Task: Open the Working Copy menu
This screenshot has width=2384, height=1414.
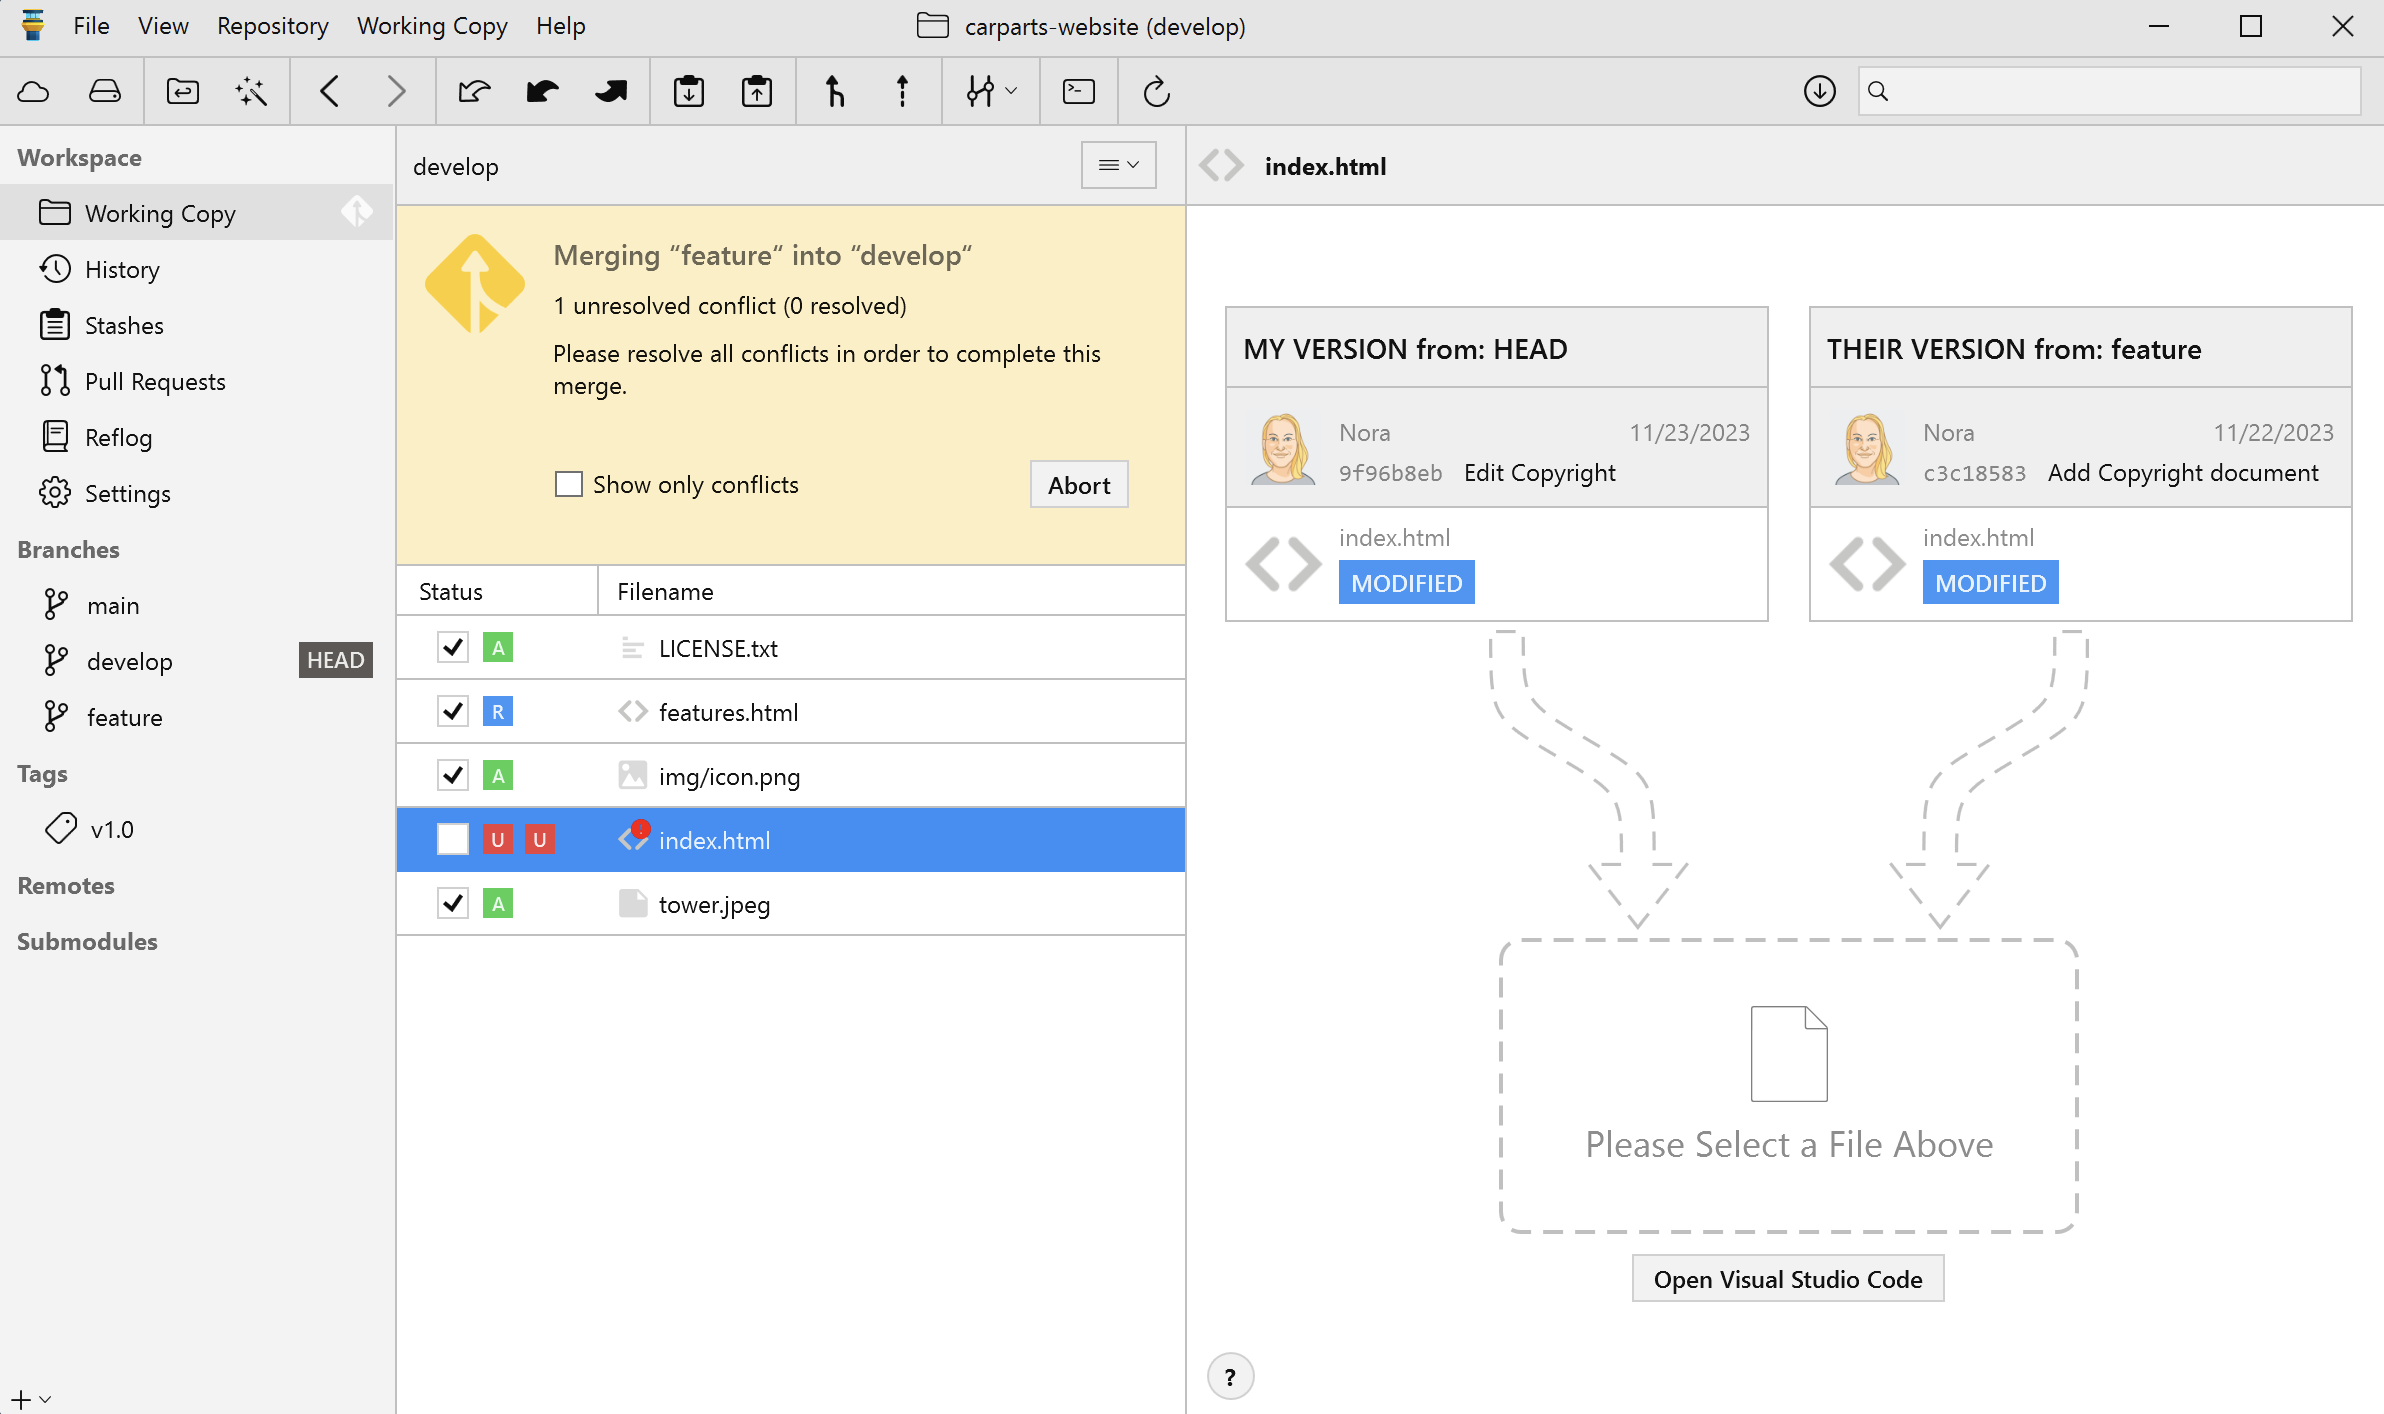Action: pyautogui.click(x=432, y=26)
